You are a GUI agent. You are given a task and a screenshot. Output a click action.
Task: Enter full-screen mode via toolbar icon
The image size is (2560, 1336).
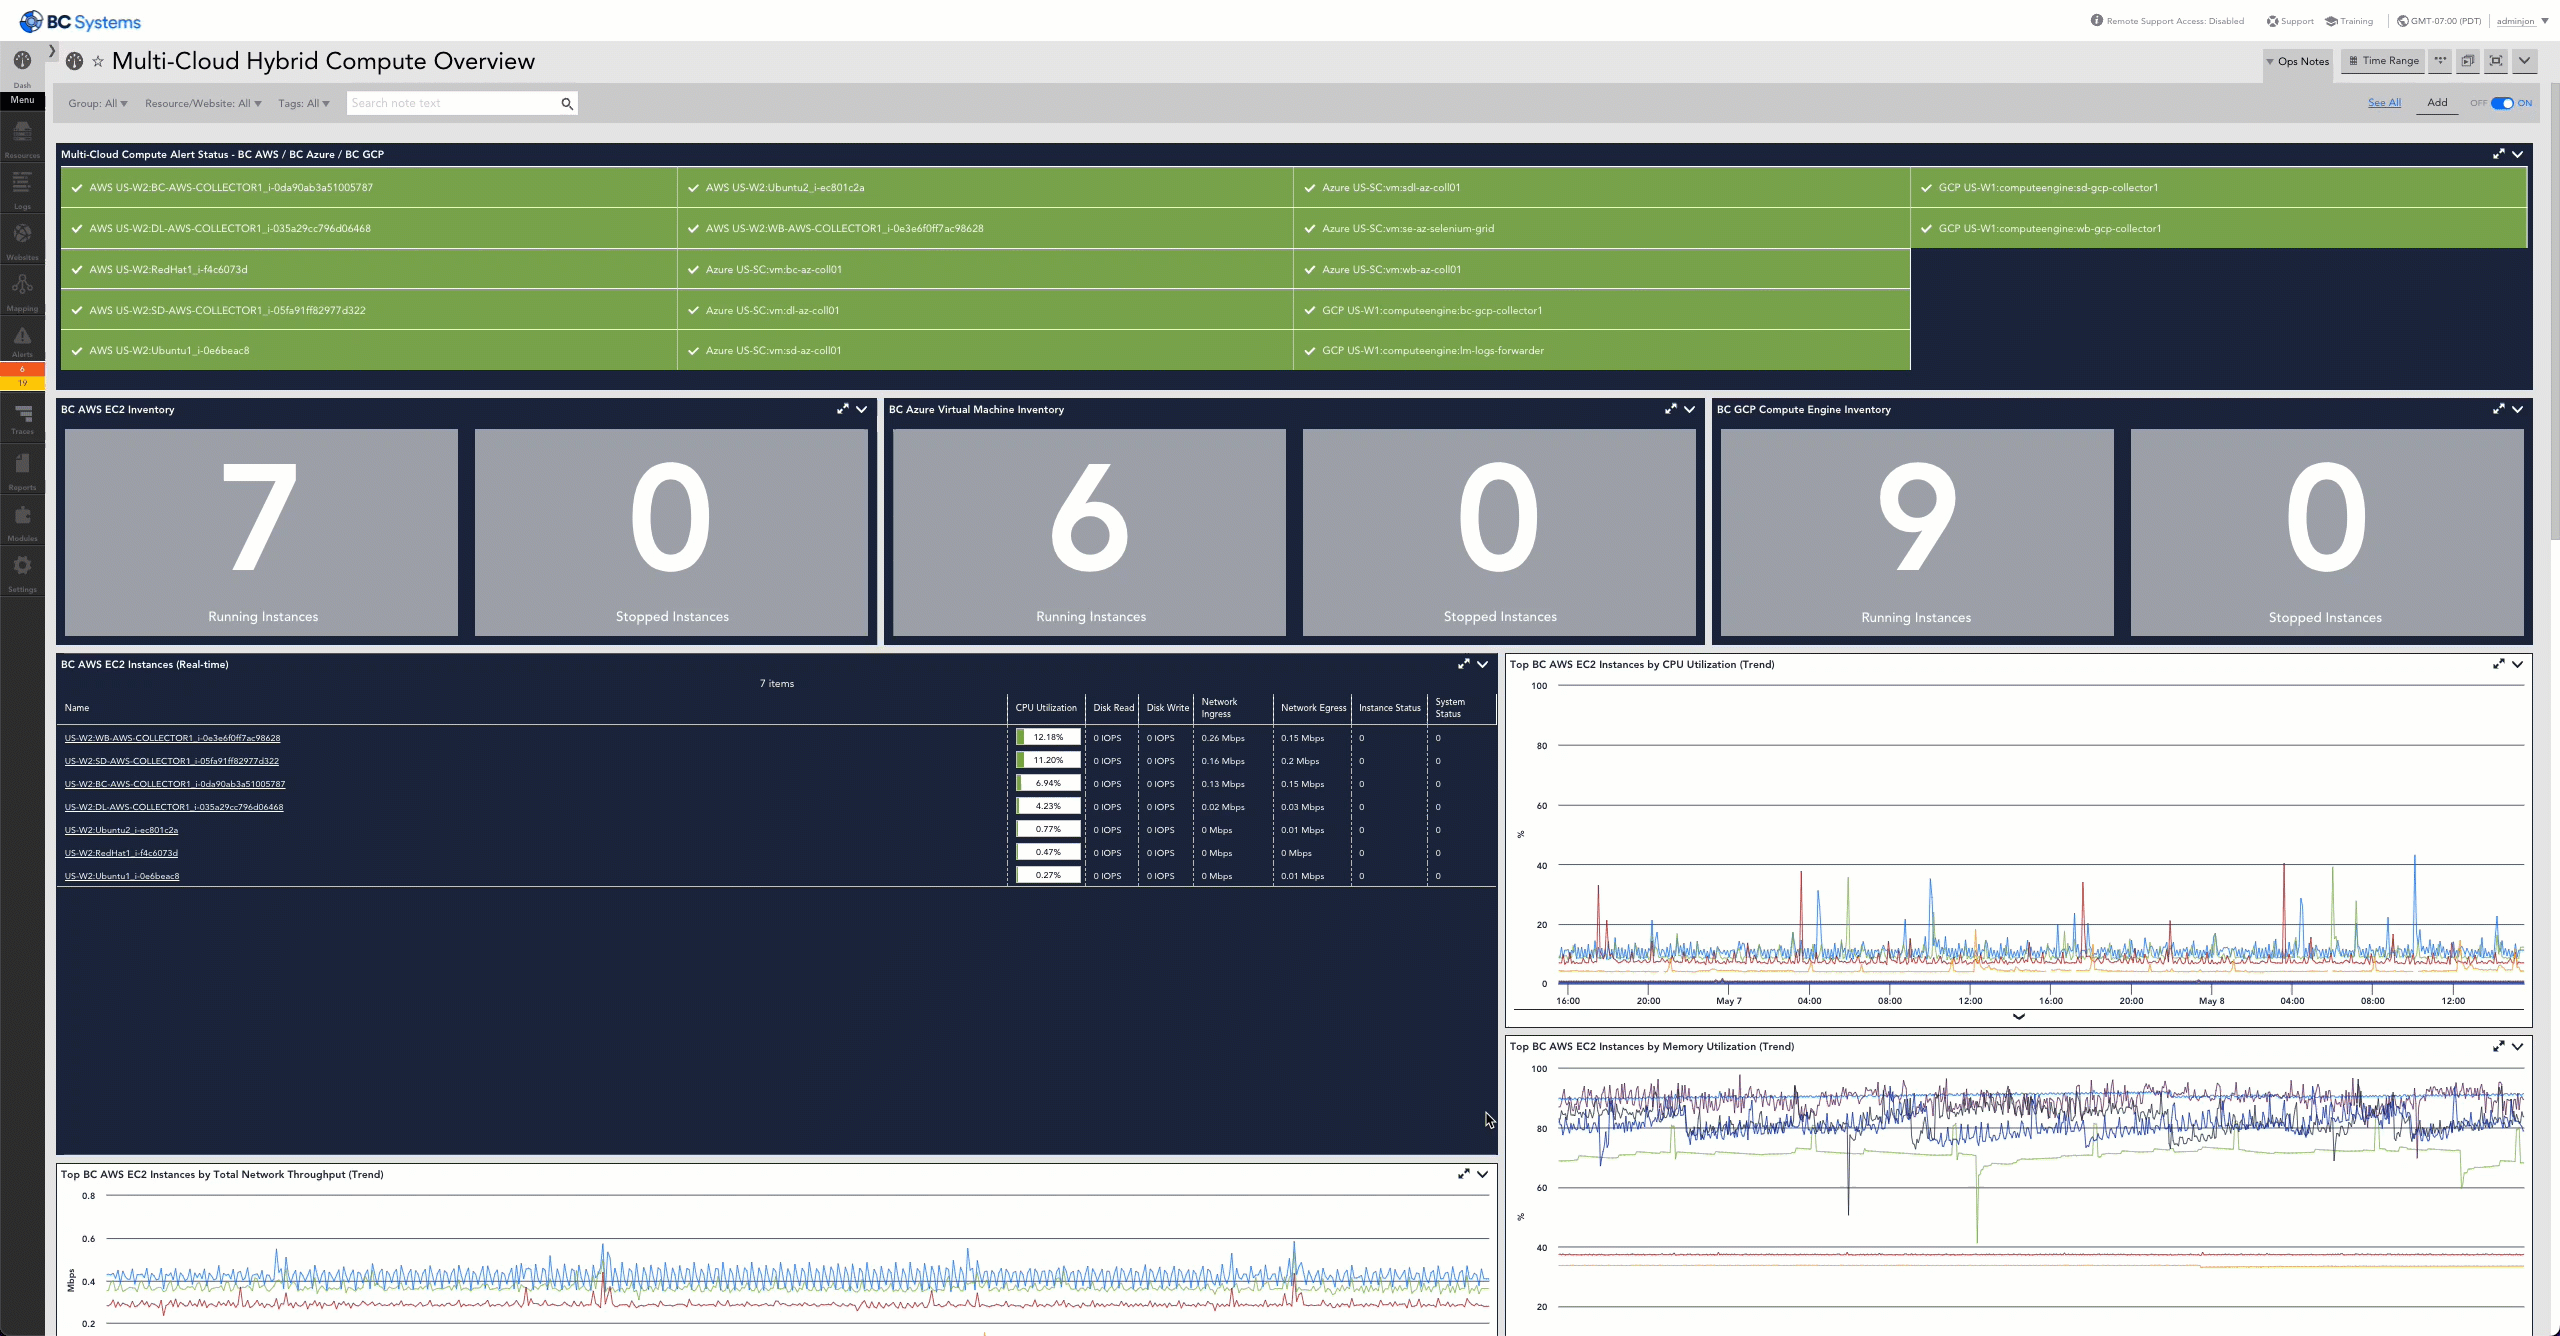pyautogui.click(x=2496, y=61)
